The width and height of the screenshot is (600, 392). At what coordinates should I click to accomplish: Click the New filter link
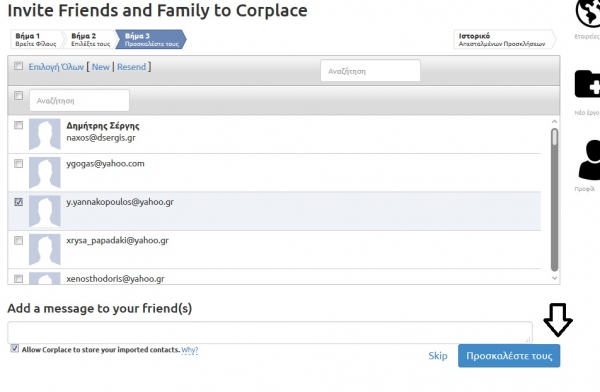pos(101,67)
